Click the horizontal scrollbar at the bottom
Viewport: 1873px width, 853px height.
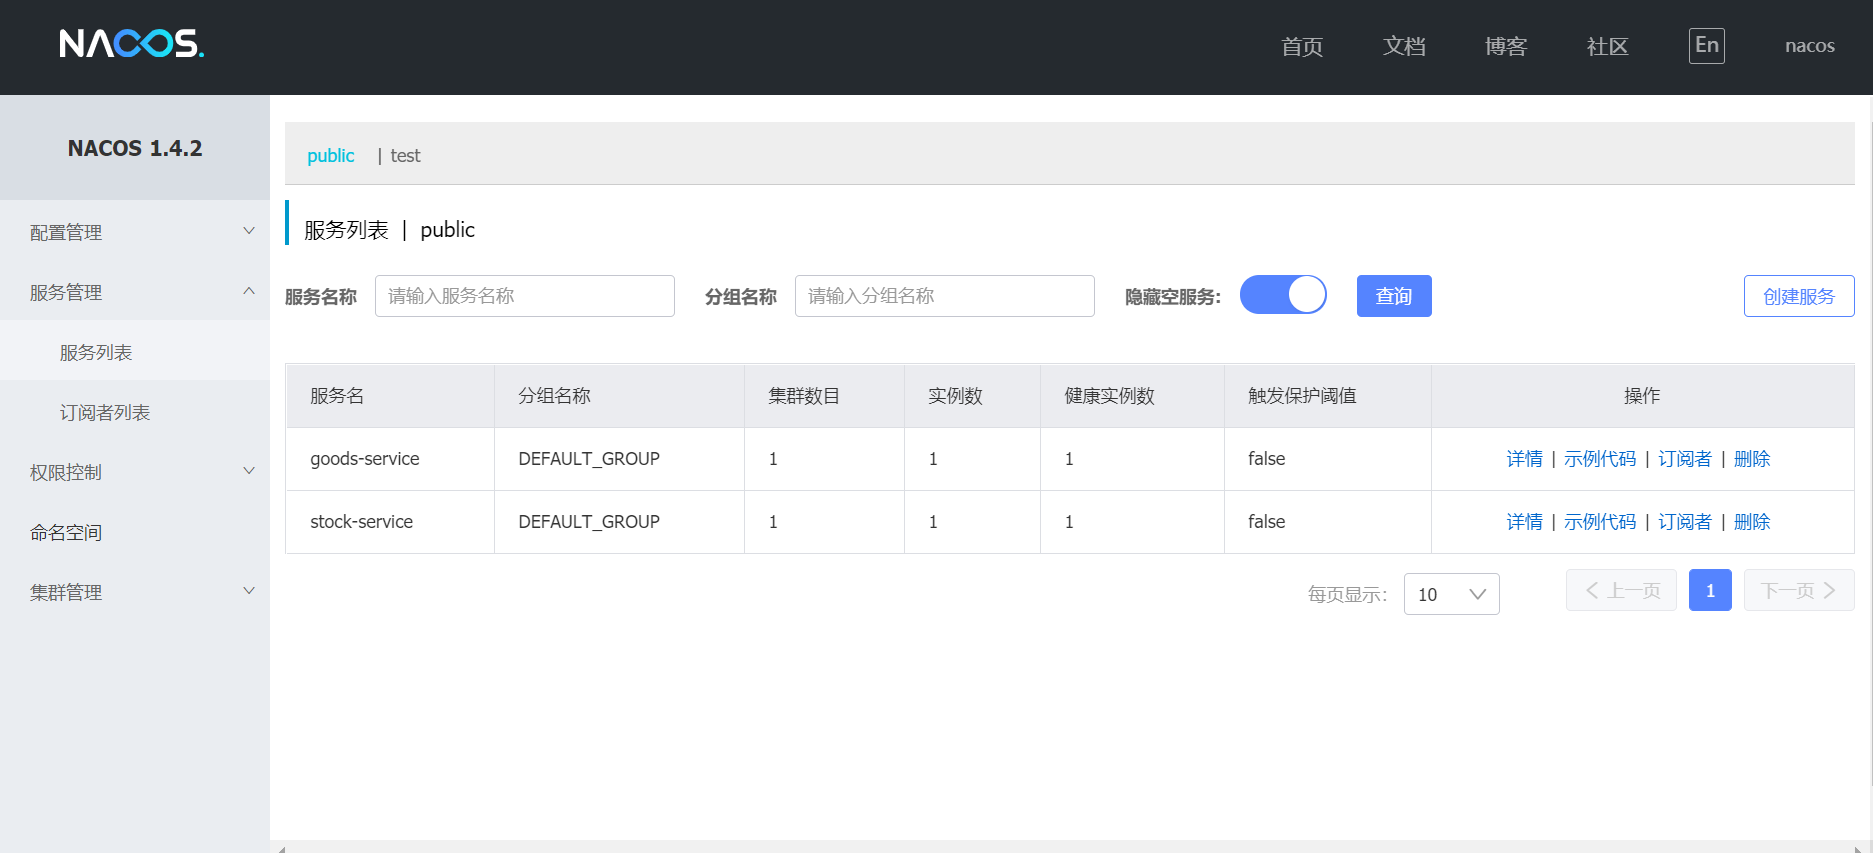(x=1070, y=847)
